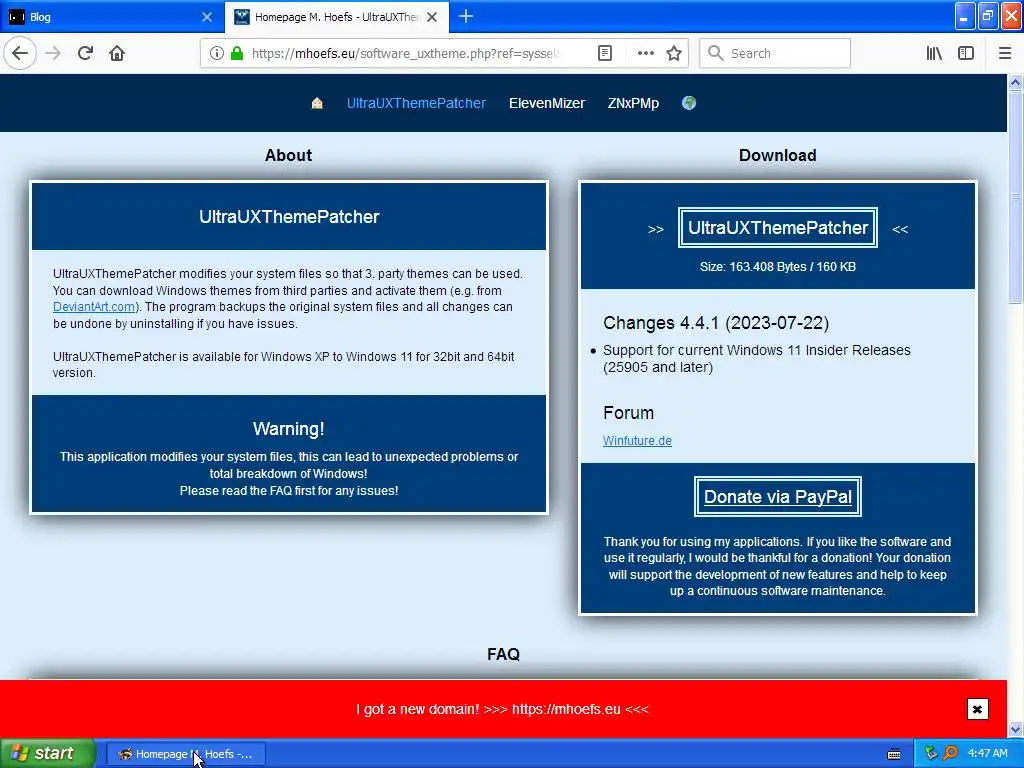Click the keyboard icon in taskbar
The height and width of the screenshot is (768, 1024).
[x=894, y=754]
